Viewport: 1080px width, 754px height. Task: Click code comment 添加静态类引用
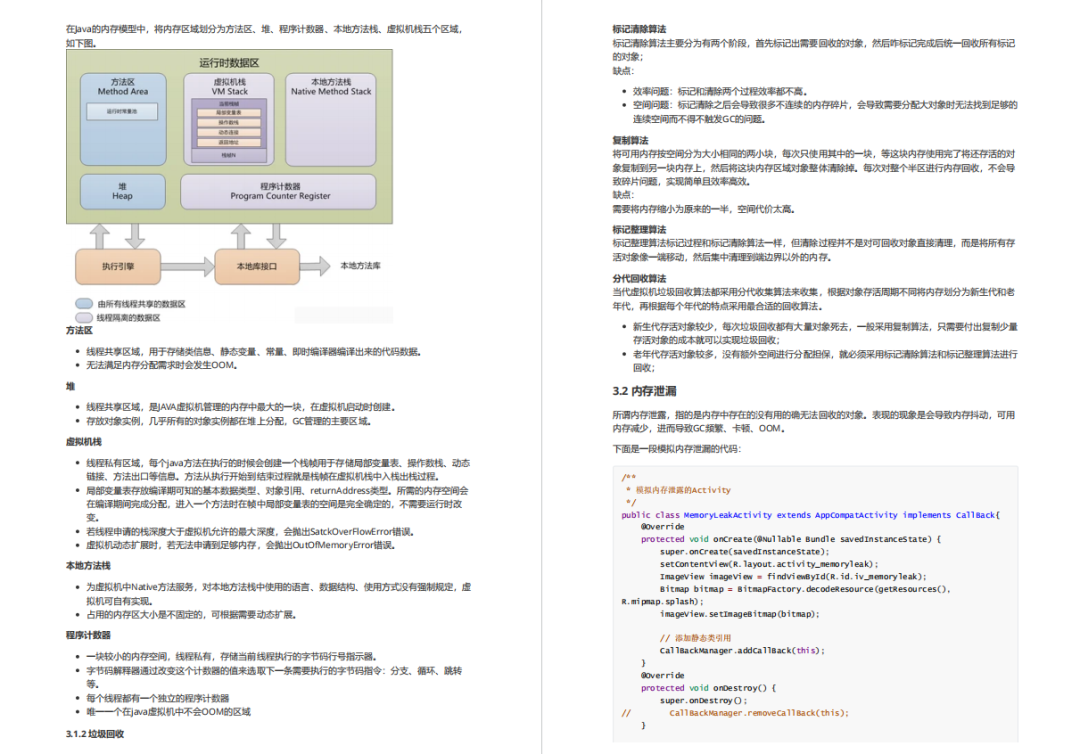click(x=695, y=638)
